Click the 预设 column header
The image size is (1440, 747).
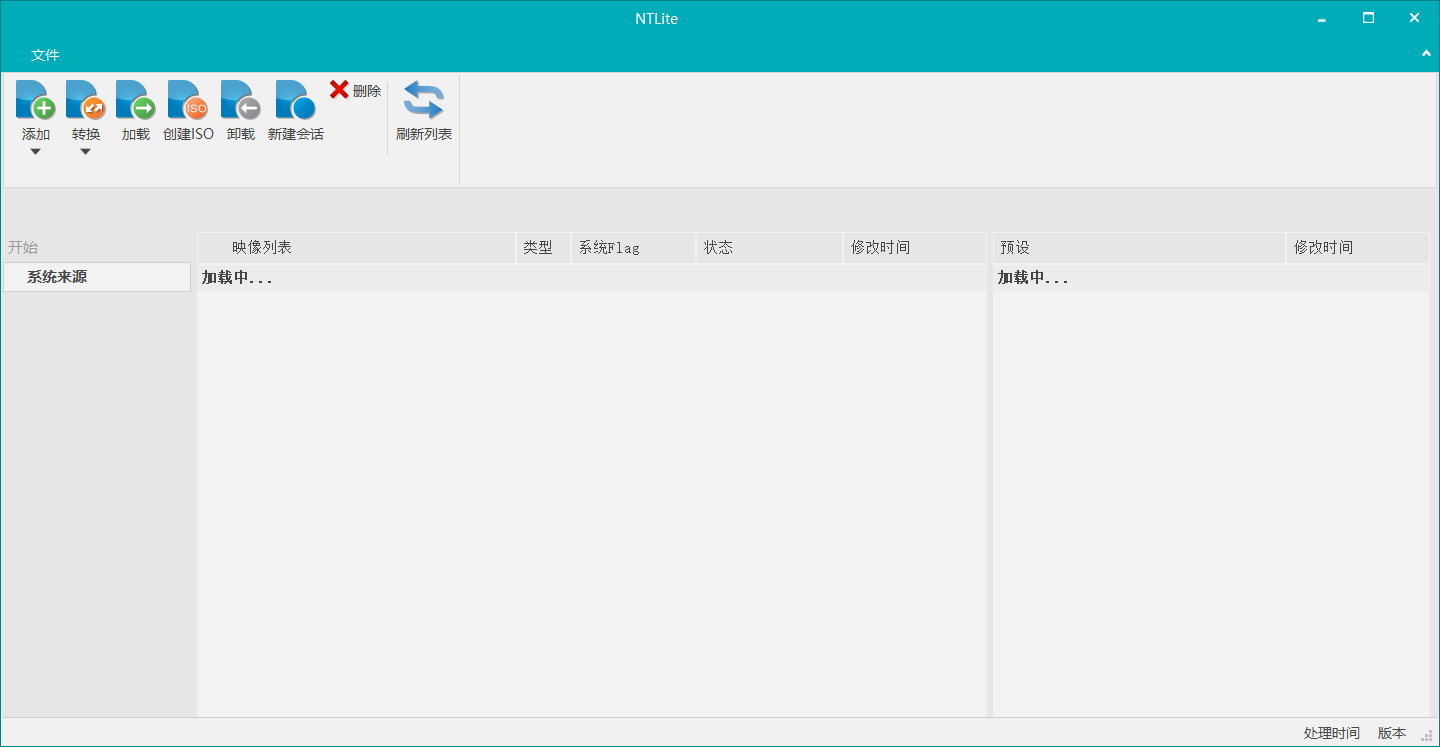(x=1139, y=247)
